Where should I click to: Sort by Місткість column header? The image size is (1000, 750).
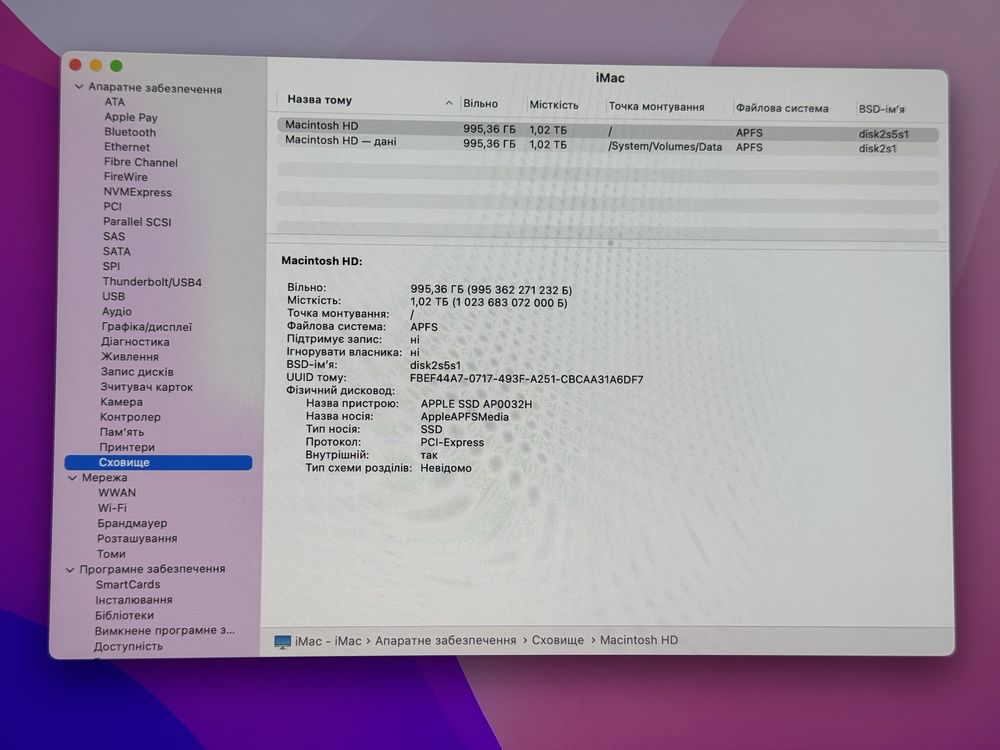tap(554, 105)
